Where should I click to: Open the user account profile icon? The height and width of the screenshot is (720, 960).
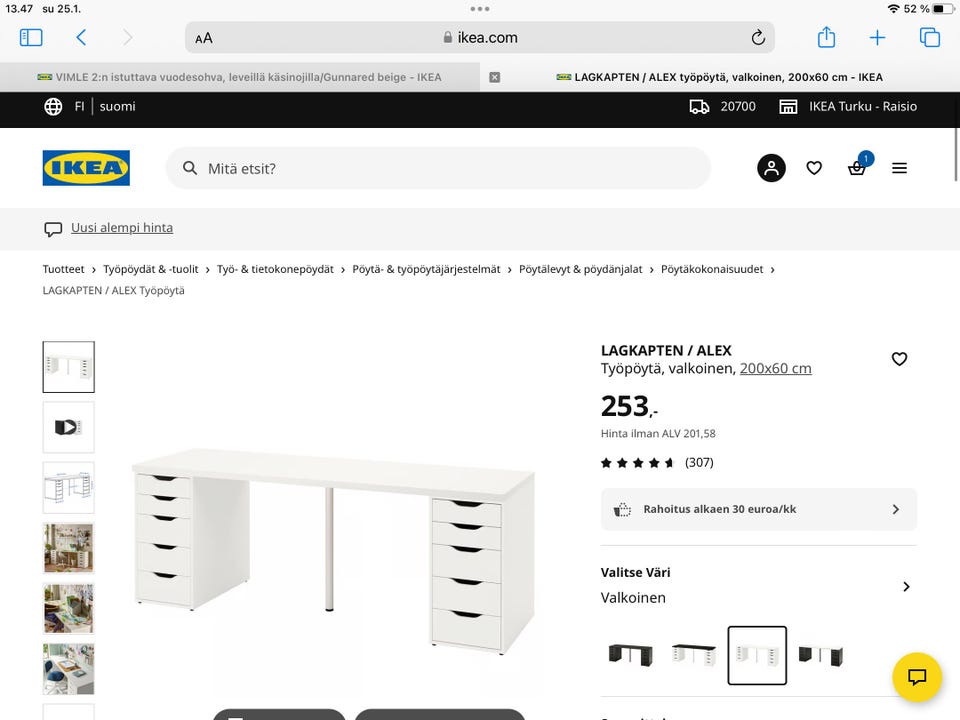tap(771, 168)
